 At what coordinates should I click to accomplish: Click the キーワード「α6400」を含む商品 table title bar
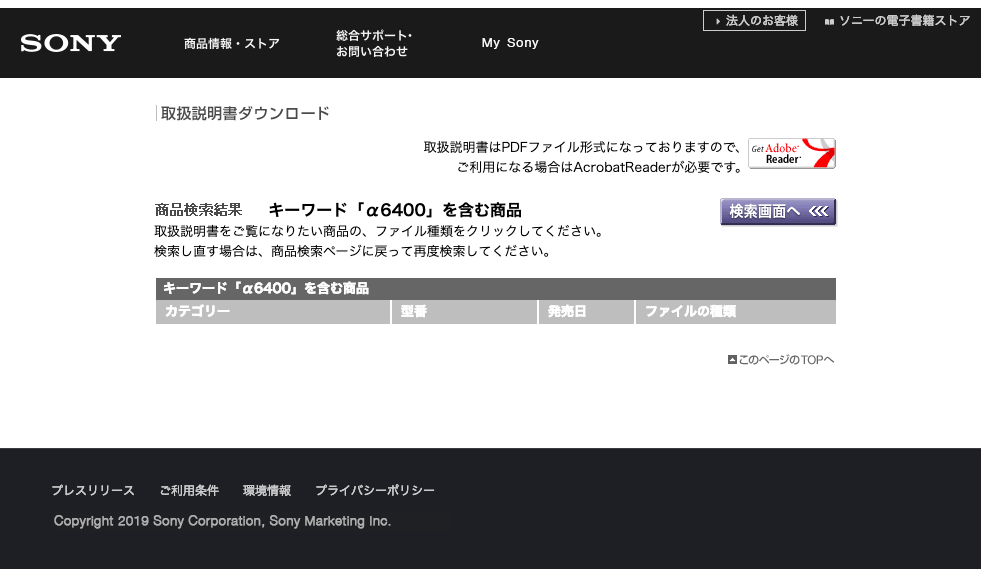pyautogui.click(x=496, y=289)
